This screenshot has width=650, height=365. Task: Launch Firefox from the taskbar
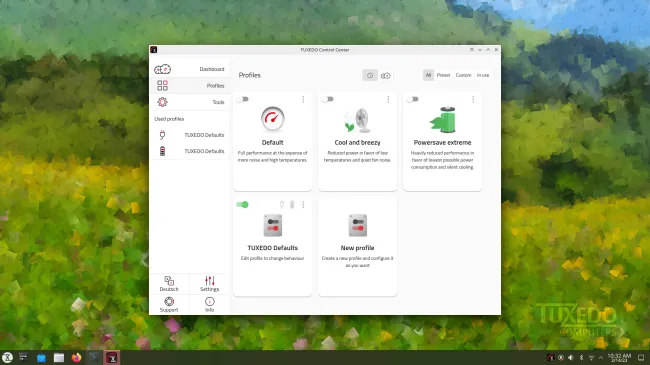[x=76, y=358]
